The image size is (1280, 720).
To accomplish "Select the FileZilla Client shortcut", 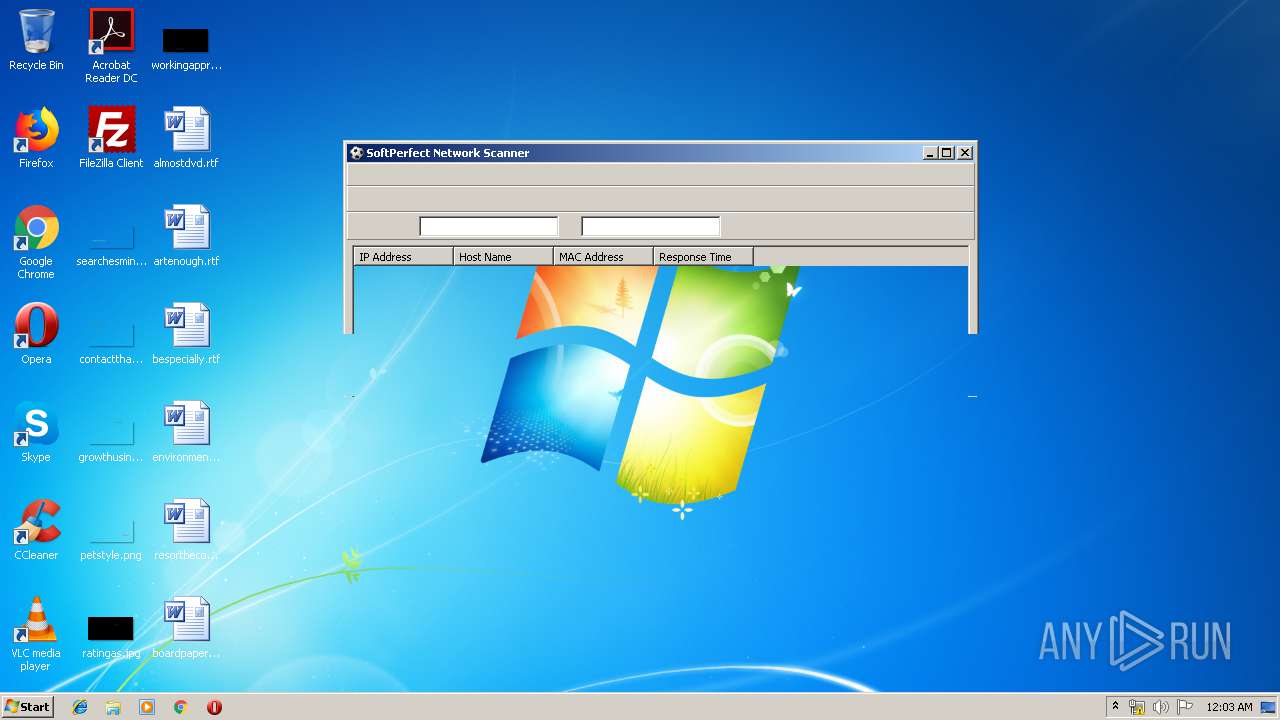I will click(111, 138).
